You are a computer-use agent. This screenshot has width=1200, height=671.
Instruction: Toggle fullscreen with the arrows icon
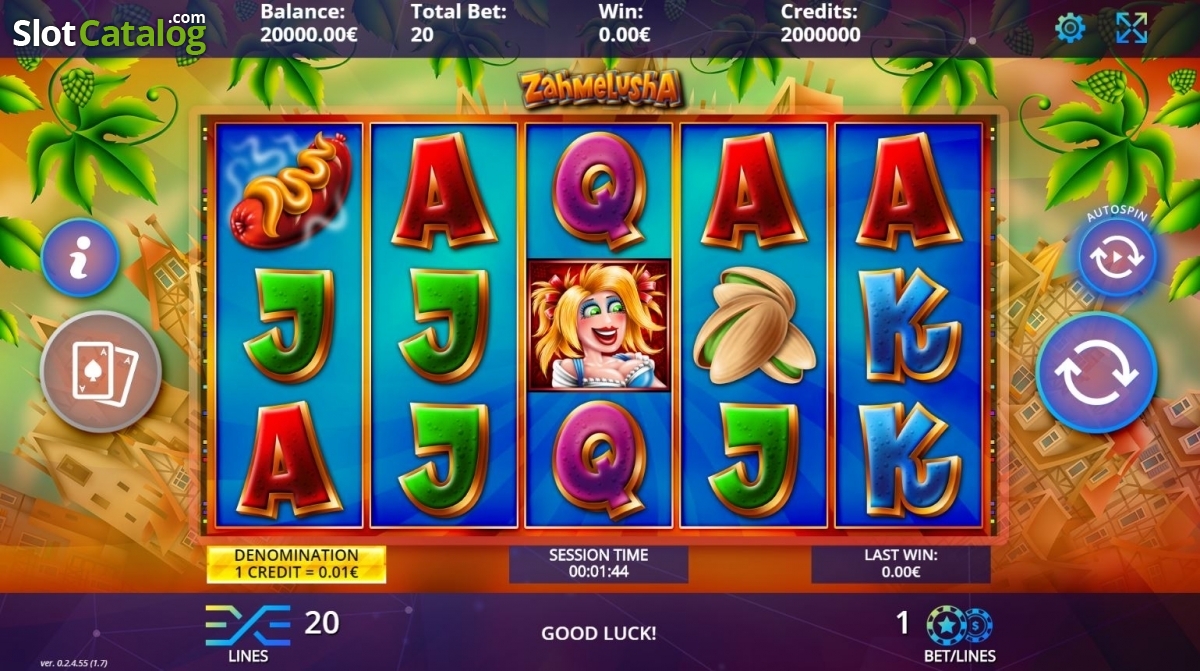coord(1131,28)
